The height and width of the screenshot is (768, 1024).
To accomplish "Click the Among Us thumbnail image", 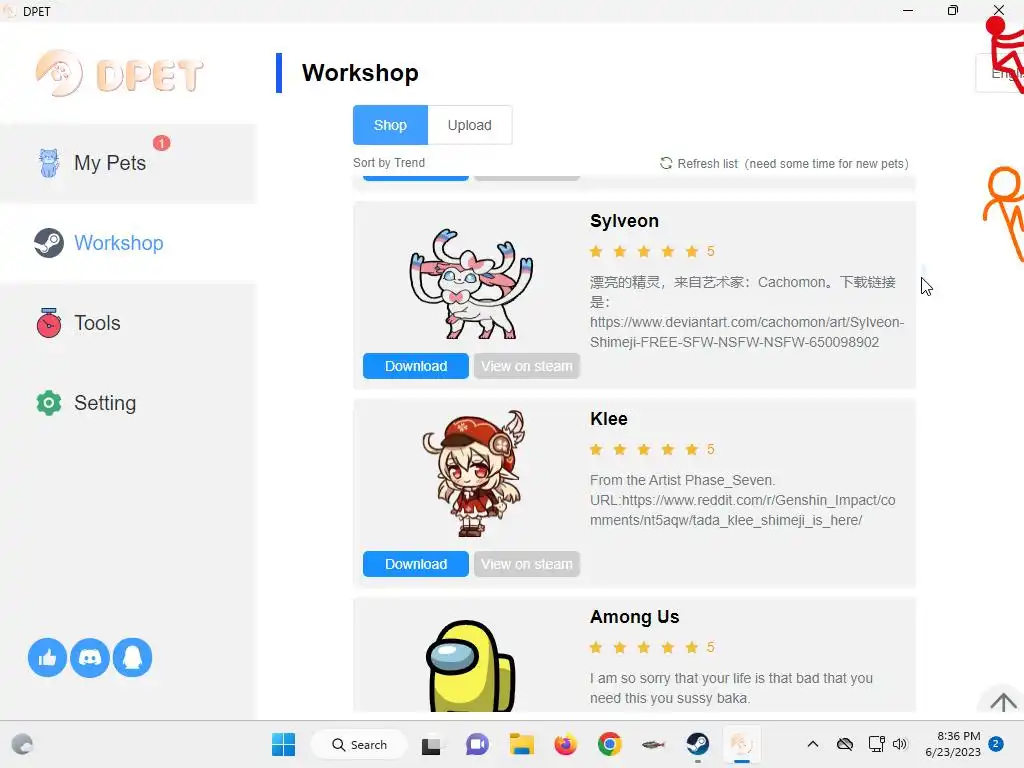I will pos(470,666).
